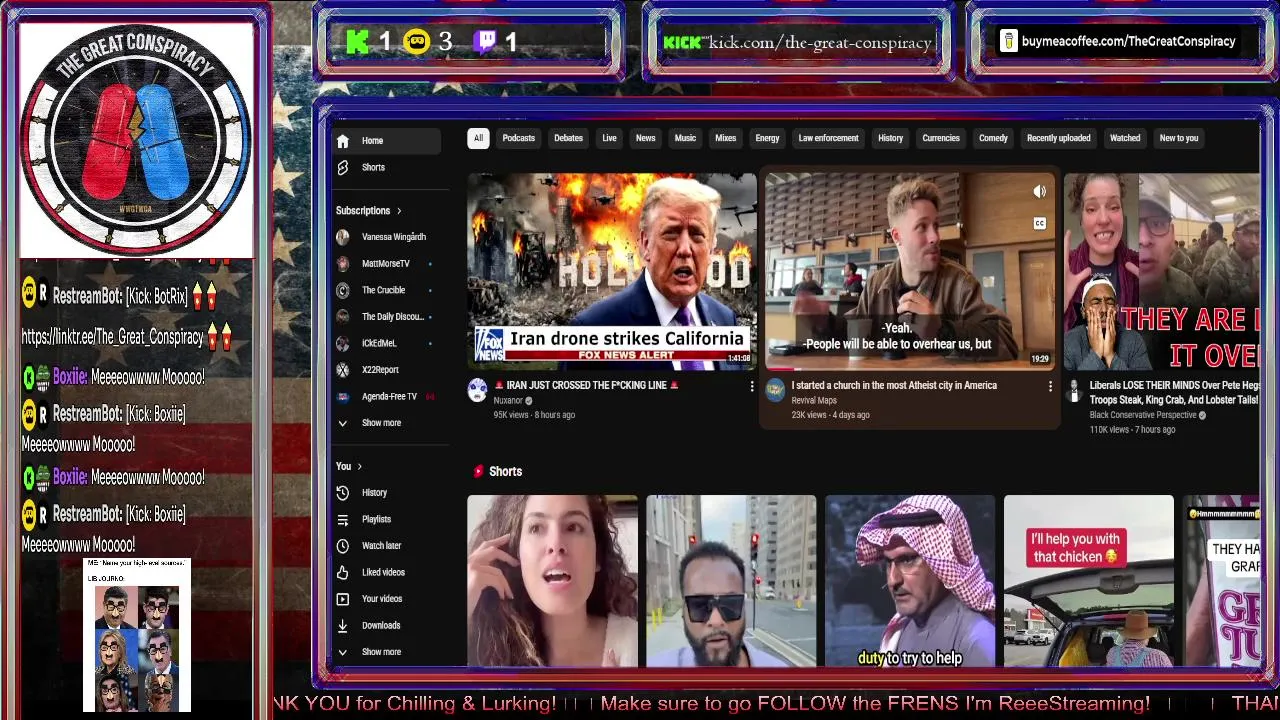The height and width of the screenshot is (720, 1280).
Task: Open Short with man in sunglasses
Action: click(731, 580)
